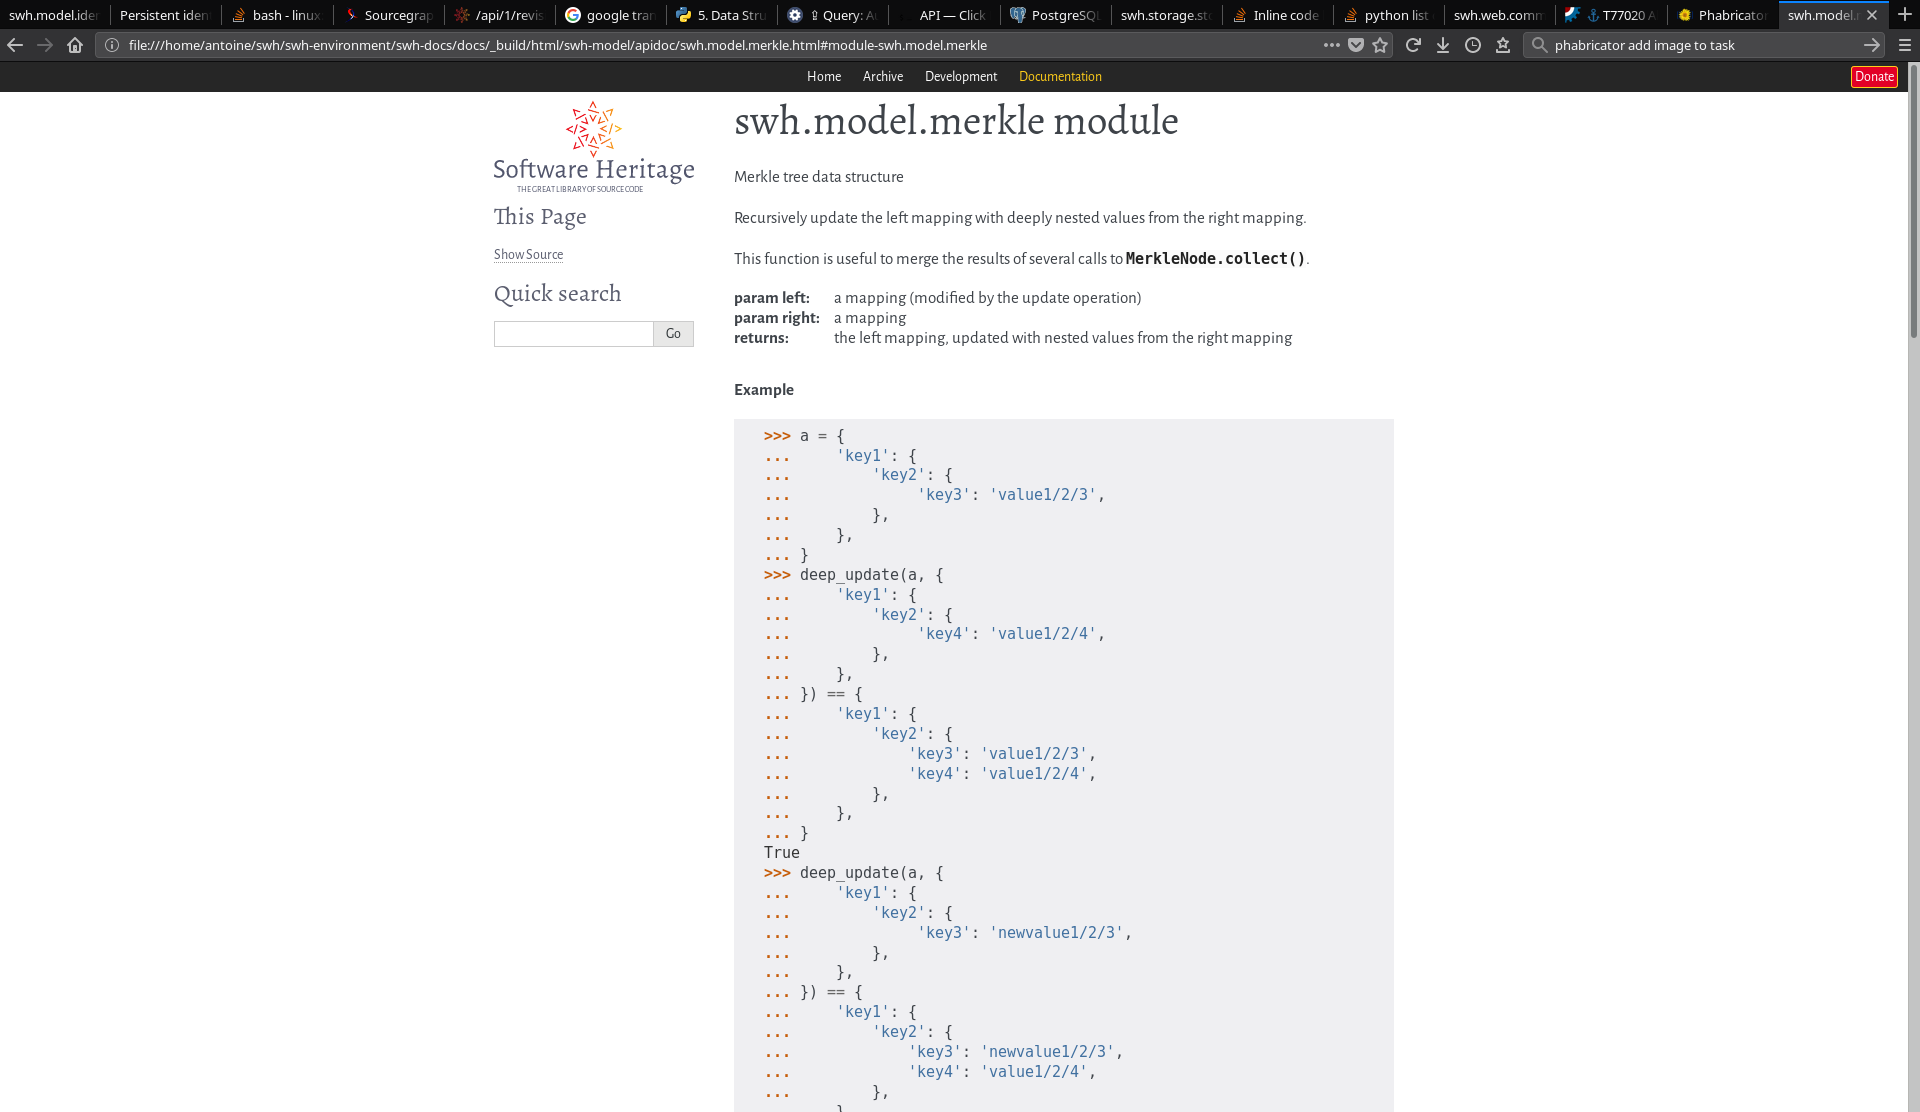
Task: Click the 'Merkle tree data structure' text
Action: tap(819, 177)
